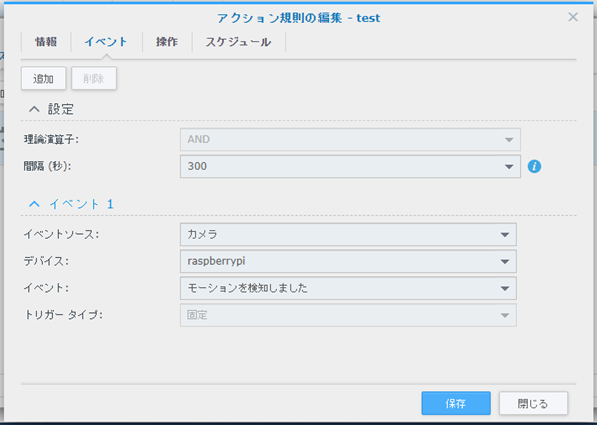Close the action rule edit dialog
Image resolution: width=597 pixels, height=425 pixels.
point(573,17)
